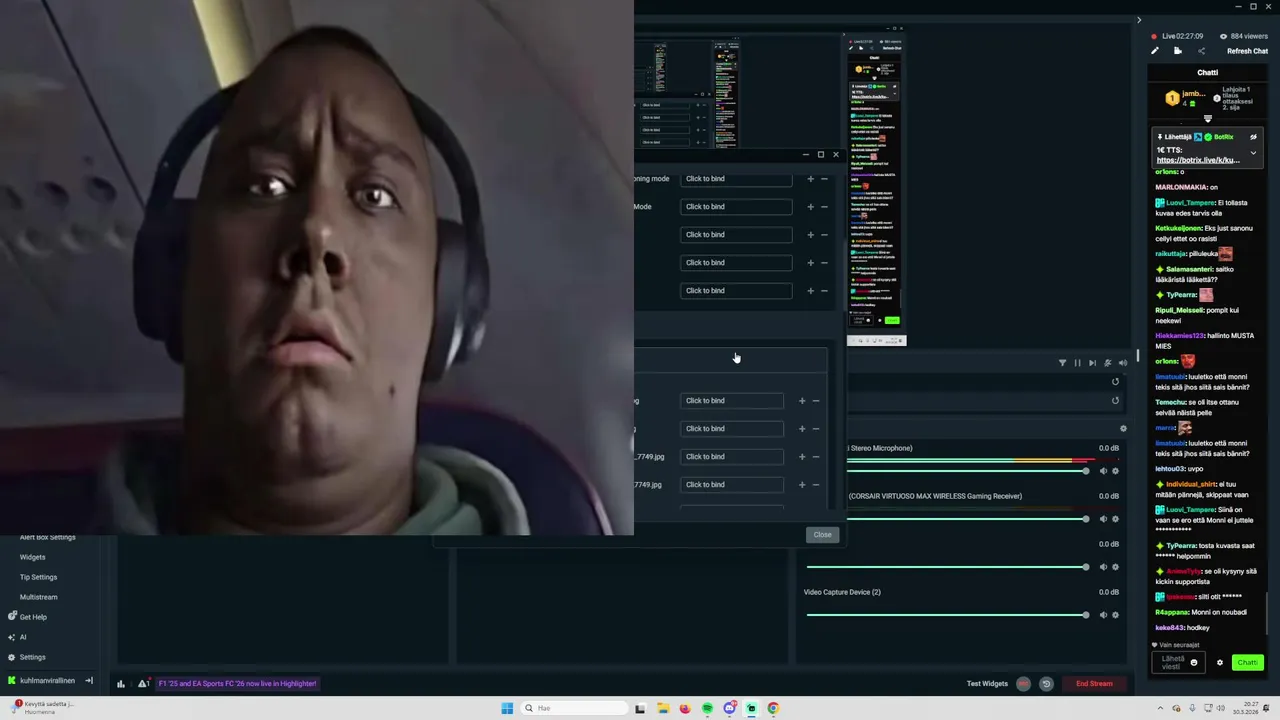
Task: Click Refresh Chat
Action: point(1247,51)
